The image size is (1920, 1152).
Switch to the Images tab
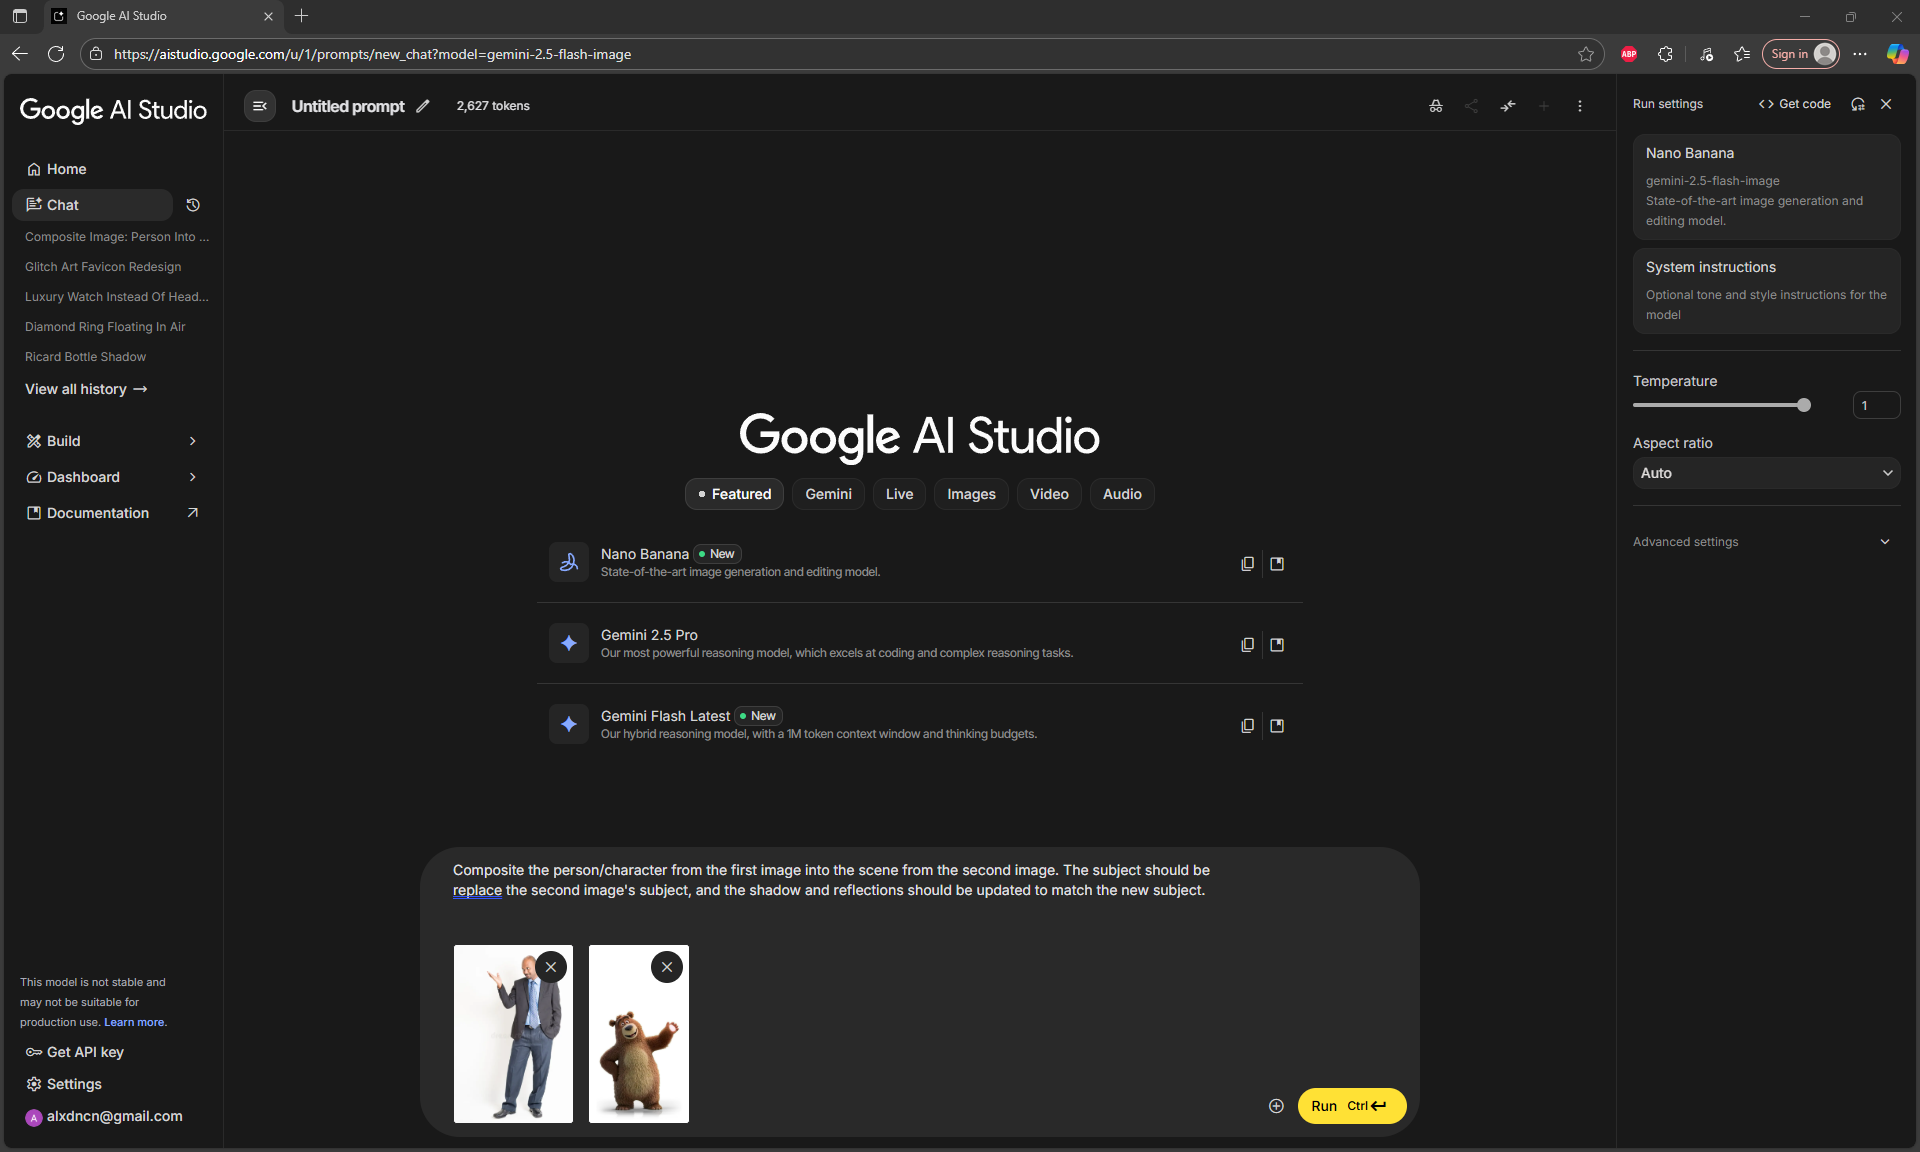click(971, 494)
